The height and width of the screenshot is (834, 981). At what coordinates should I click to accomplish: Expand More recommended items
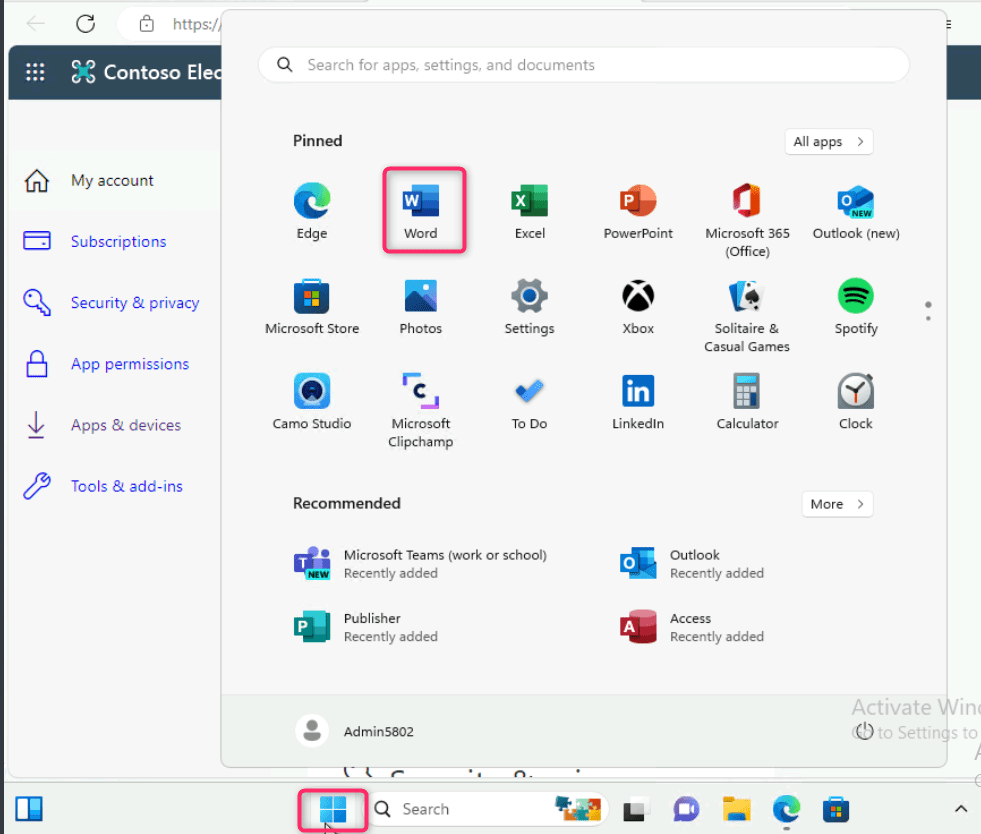[x=837, y=504]
